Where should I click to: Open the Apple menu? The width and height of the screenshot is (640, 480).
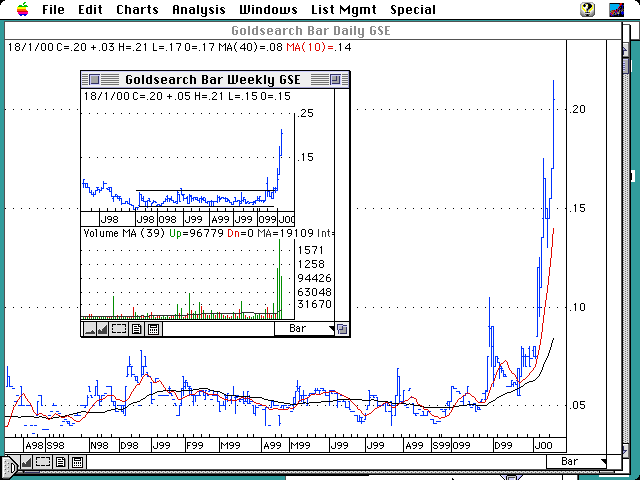tap(23, 9)
